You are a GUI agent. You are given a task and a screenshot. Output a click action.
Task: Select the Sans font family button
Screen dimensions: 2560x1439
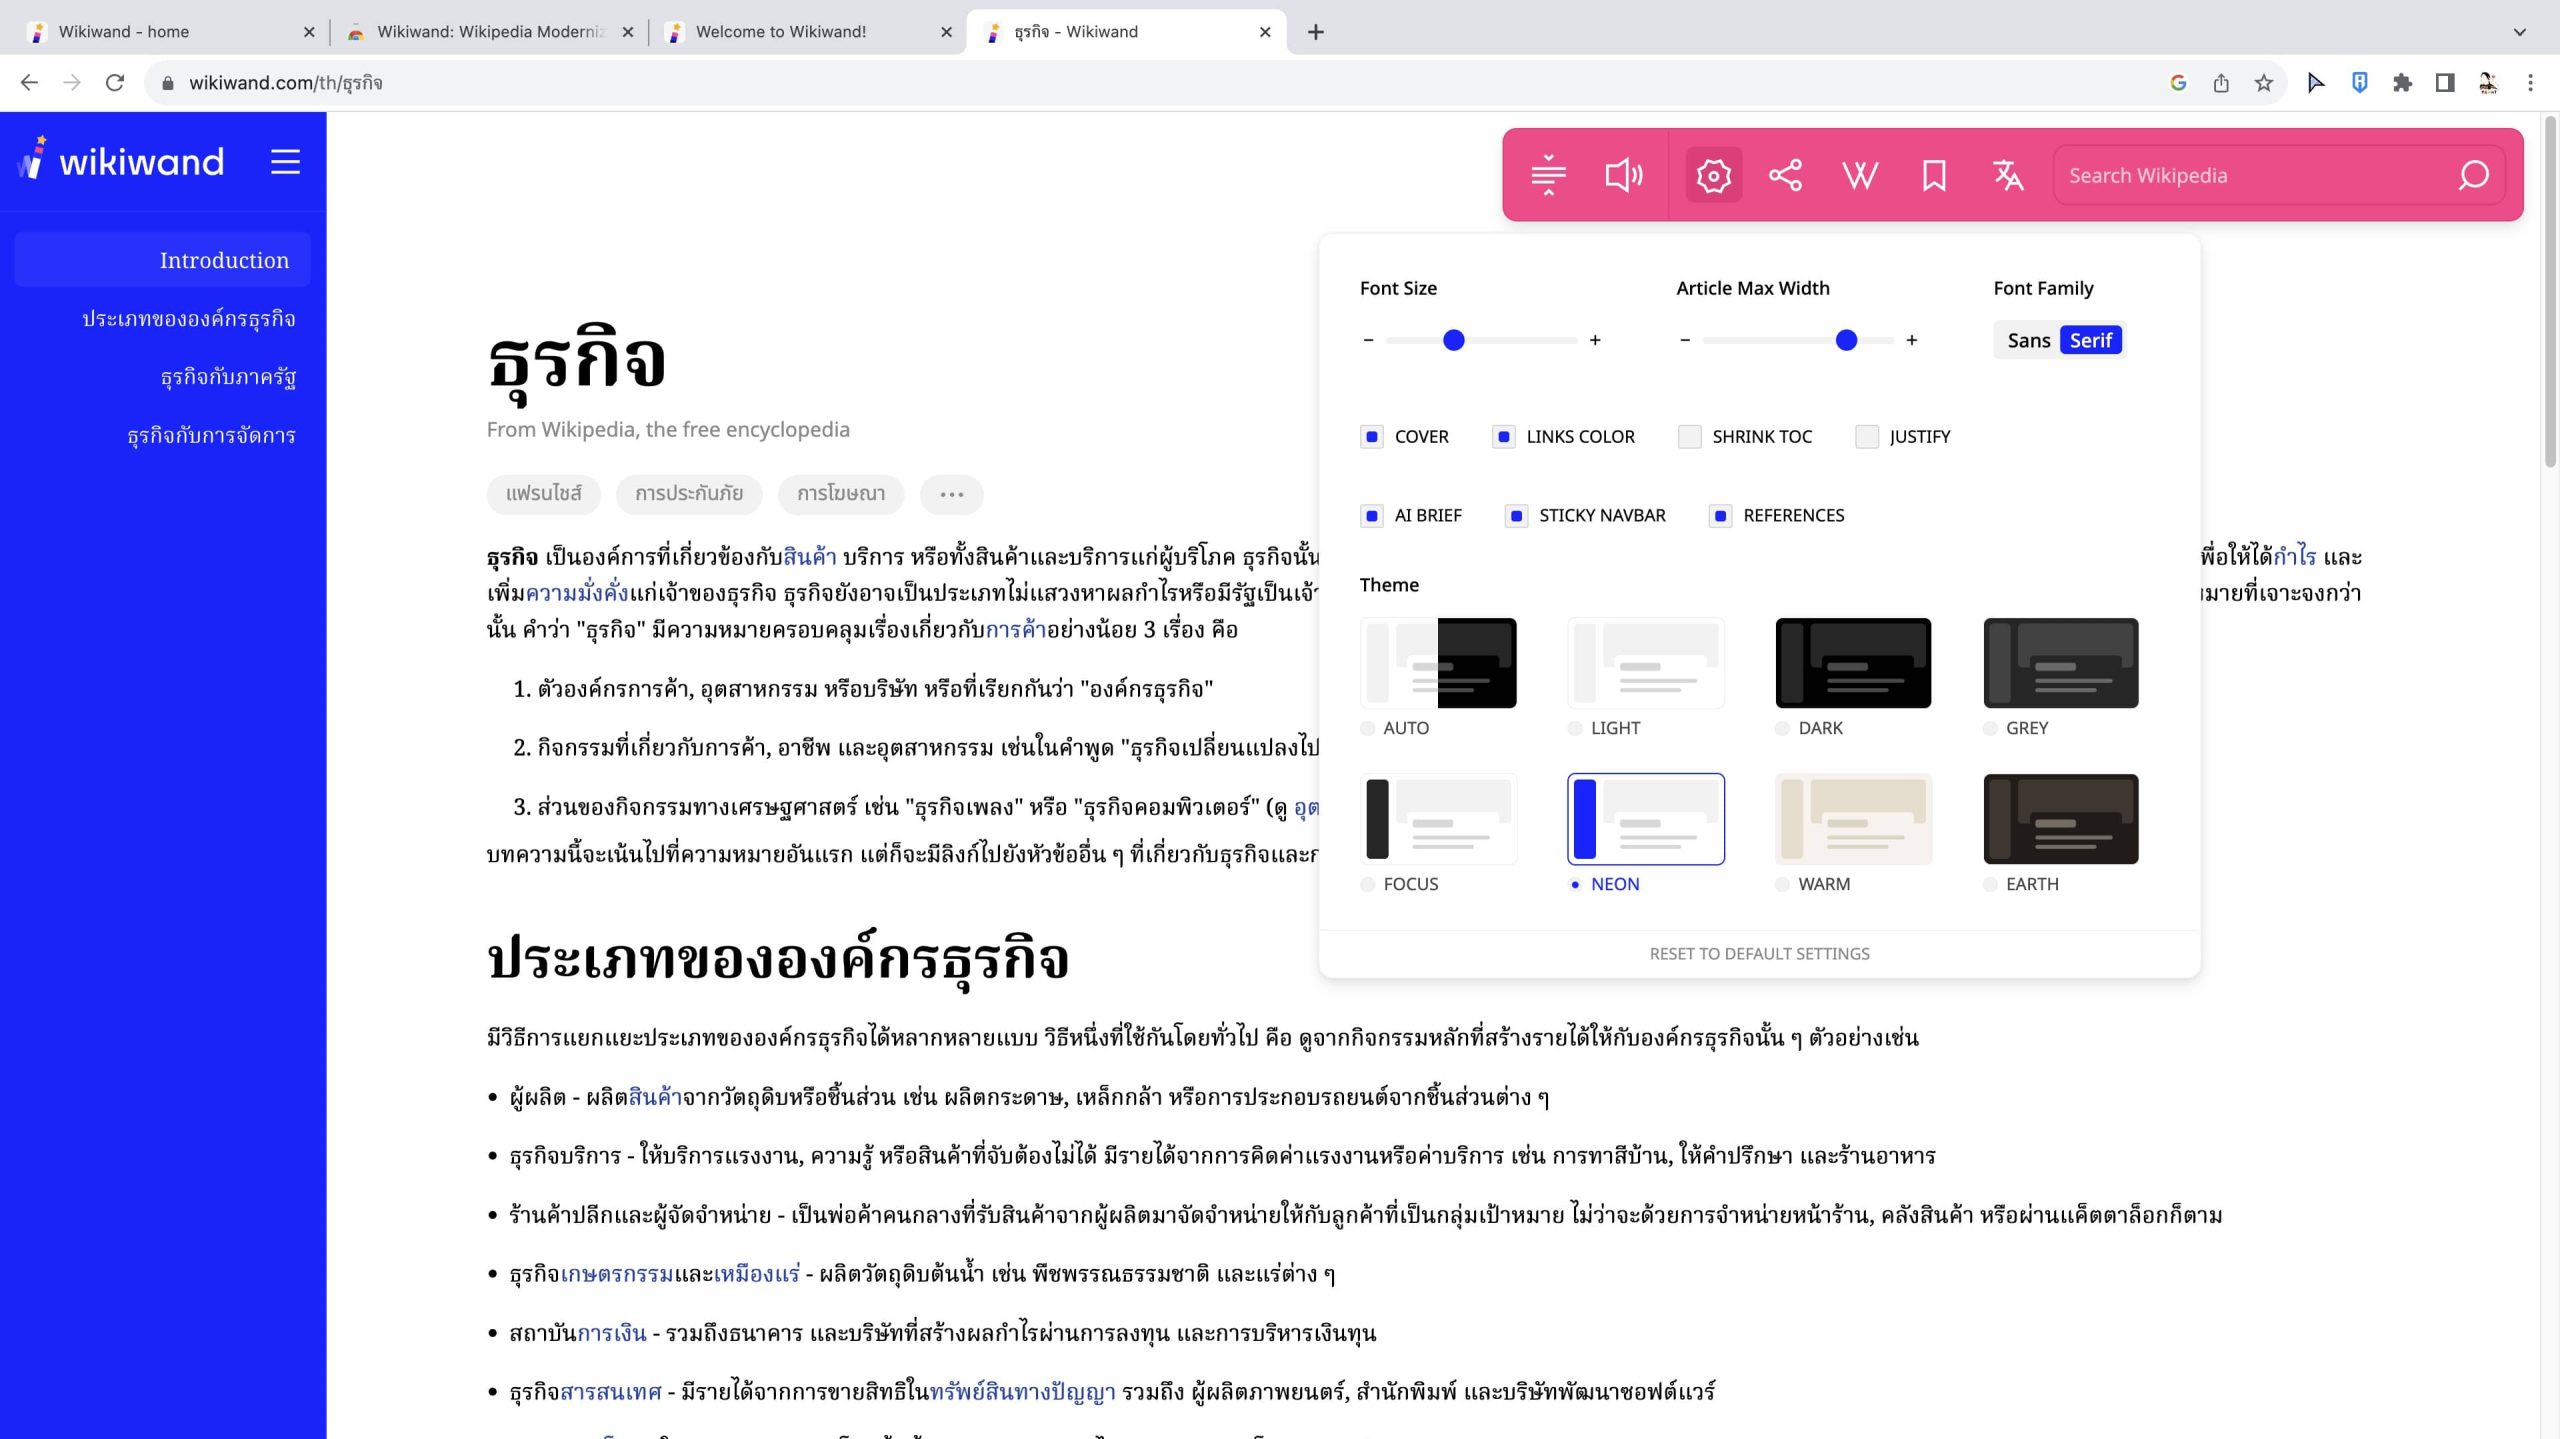tap(2028, 340)
